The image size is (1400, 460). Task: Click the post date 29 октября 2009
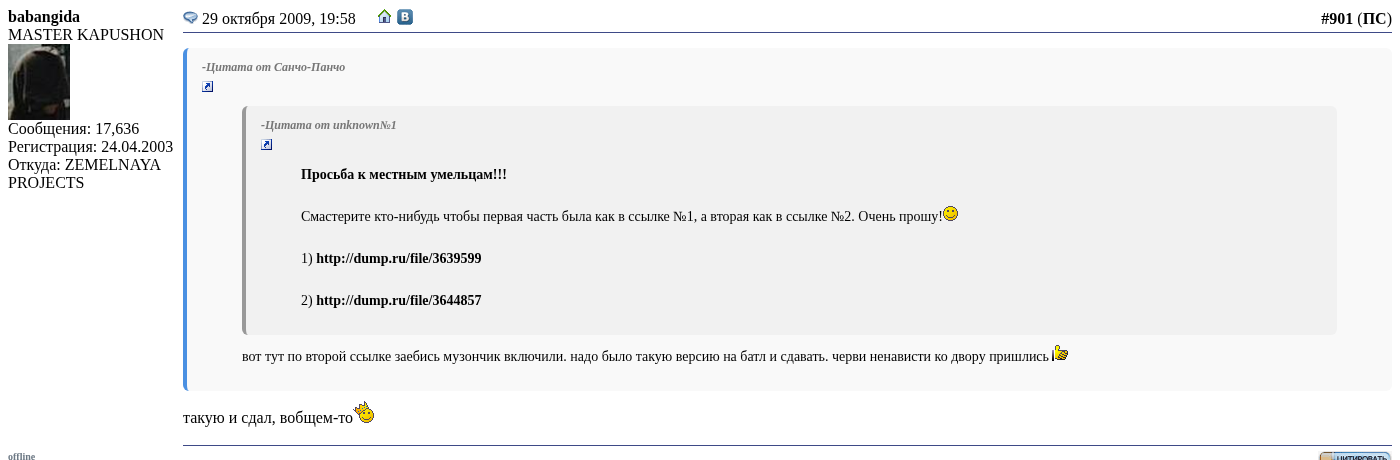tap(278, 19)
